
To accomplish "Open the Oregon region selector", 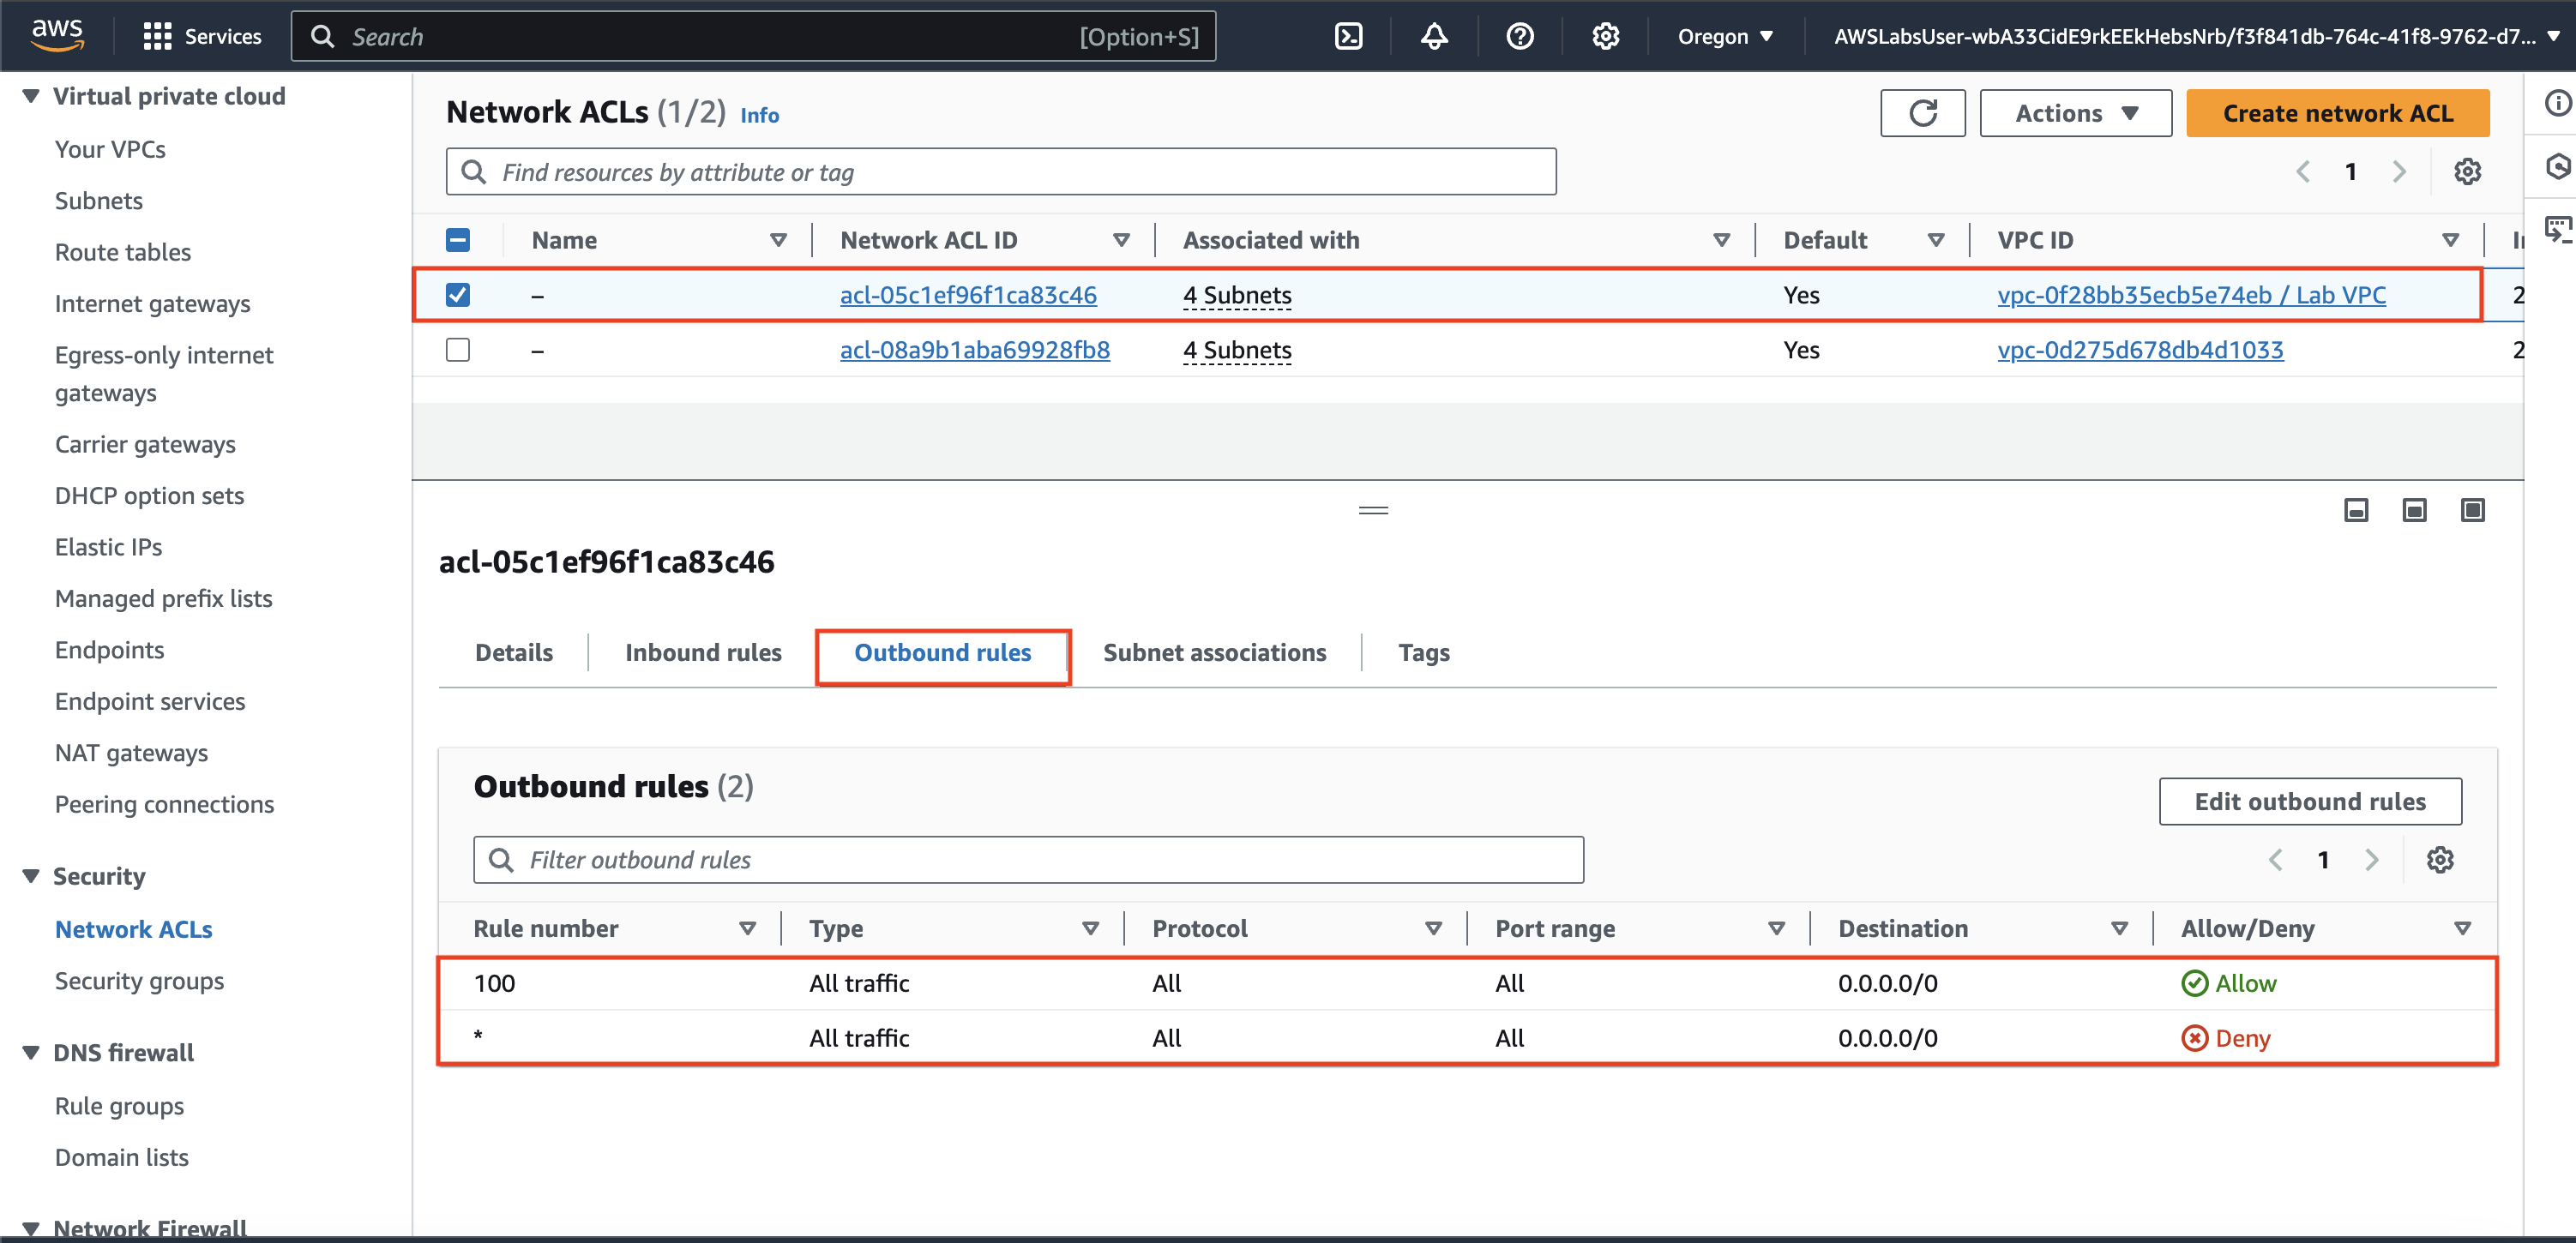I will [x=1725, y=37].
